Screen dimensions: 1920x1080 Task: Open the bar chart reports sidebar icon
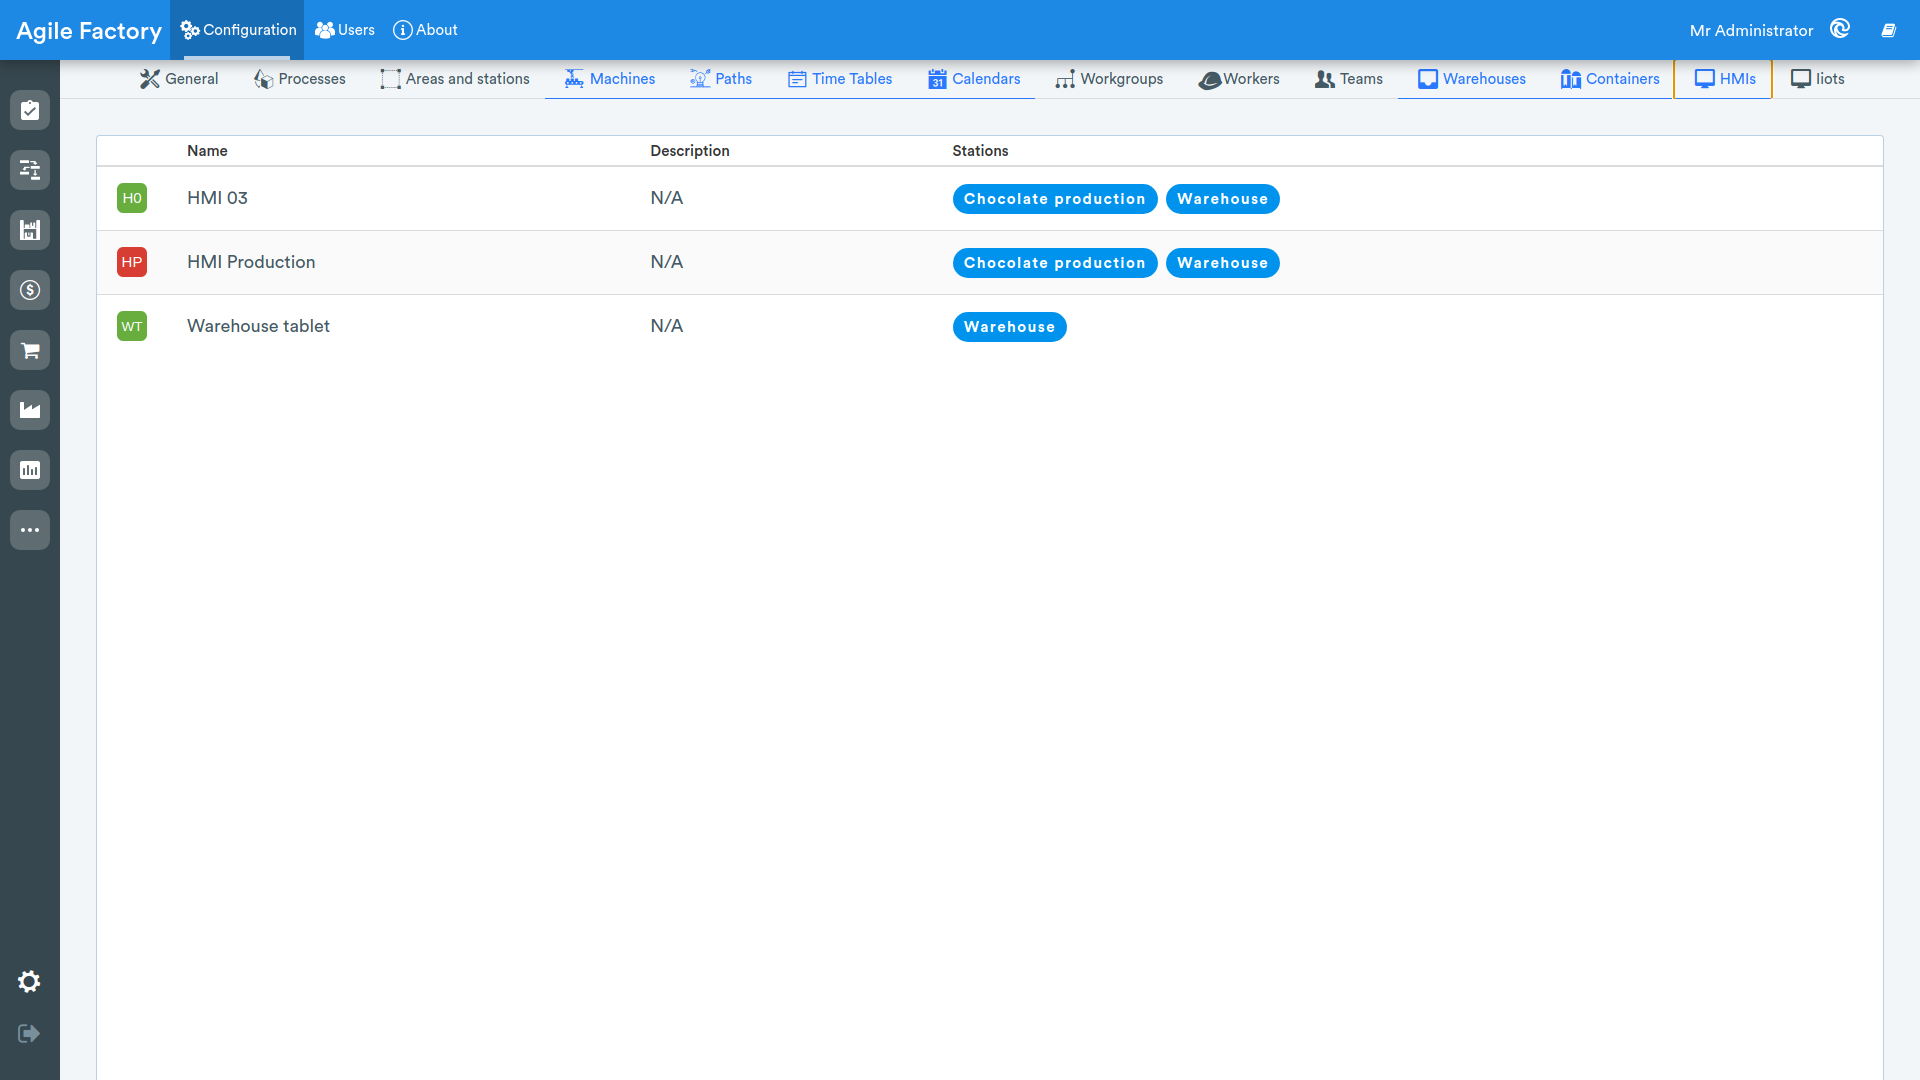[30, 470]
